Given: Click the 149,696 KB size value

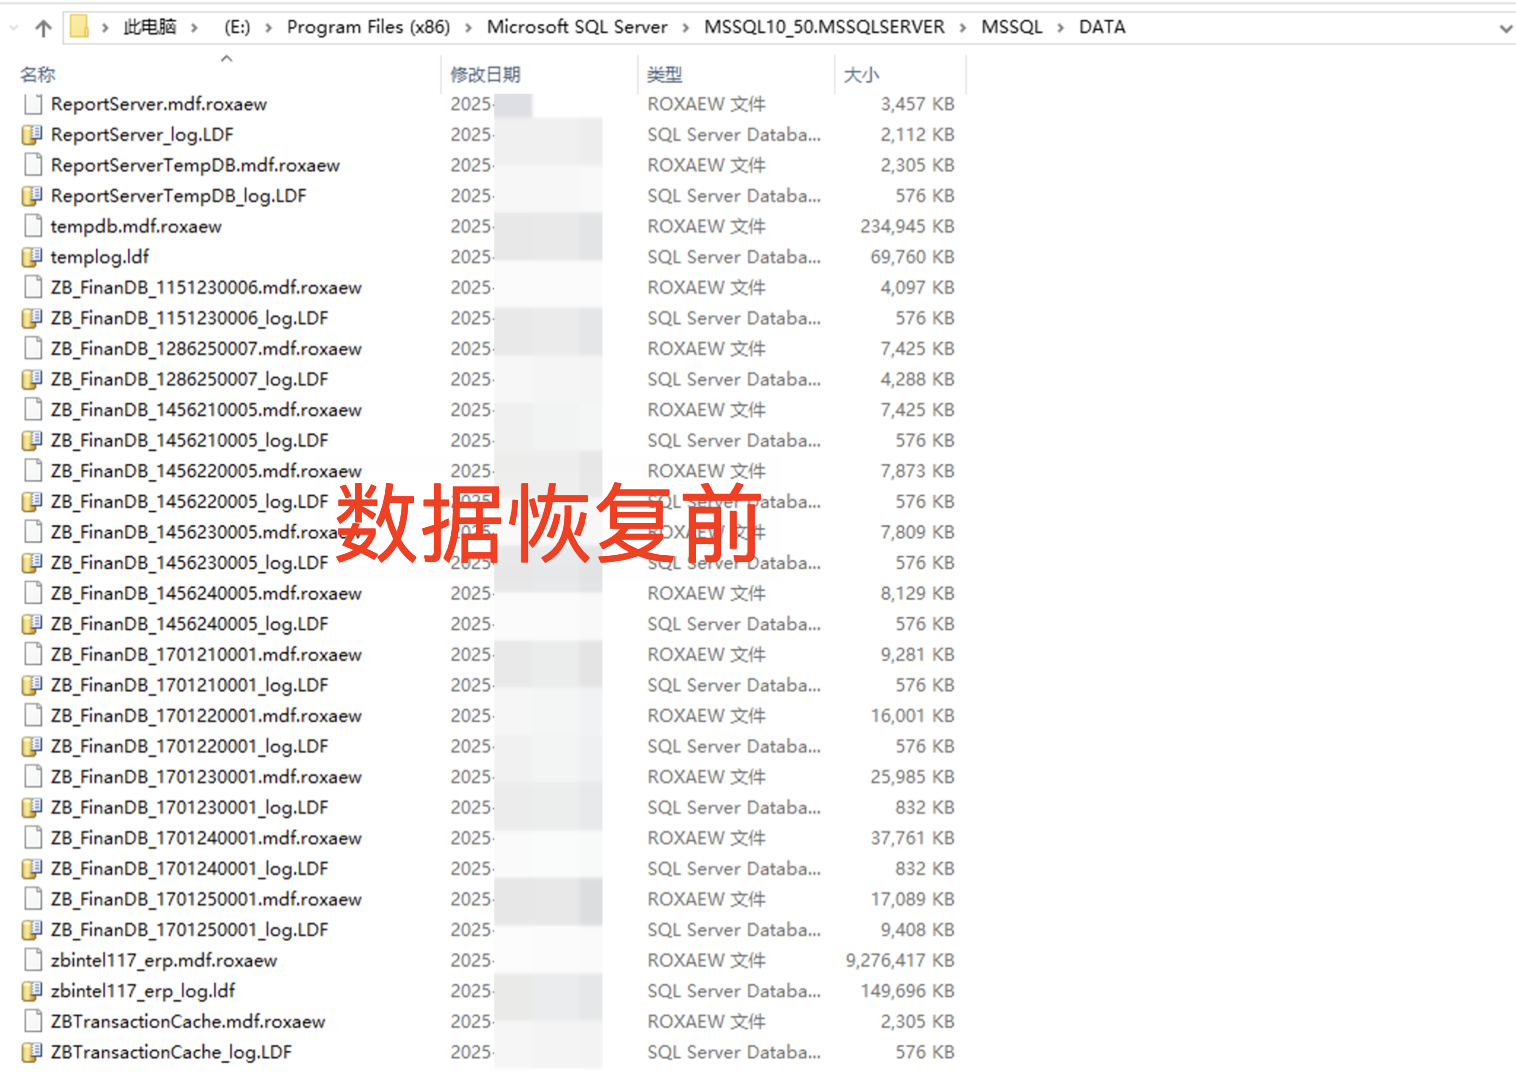Looking at the screenshot, I should click(907, 991).
